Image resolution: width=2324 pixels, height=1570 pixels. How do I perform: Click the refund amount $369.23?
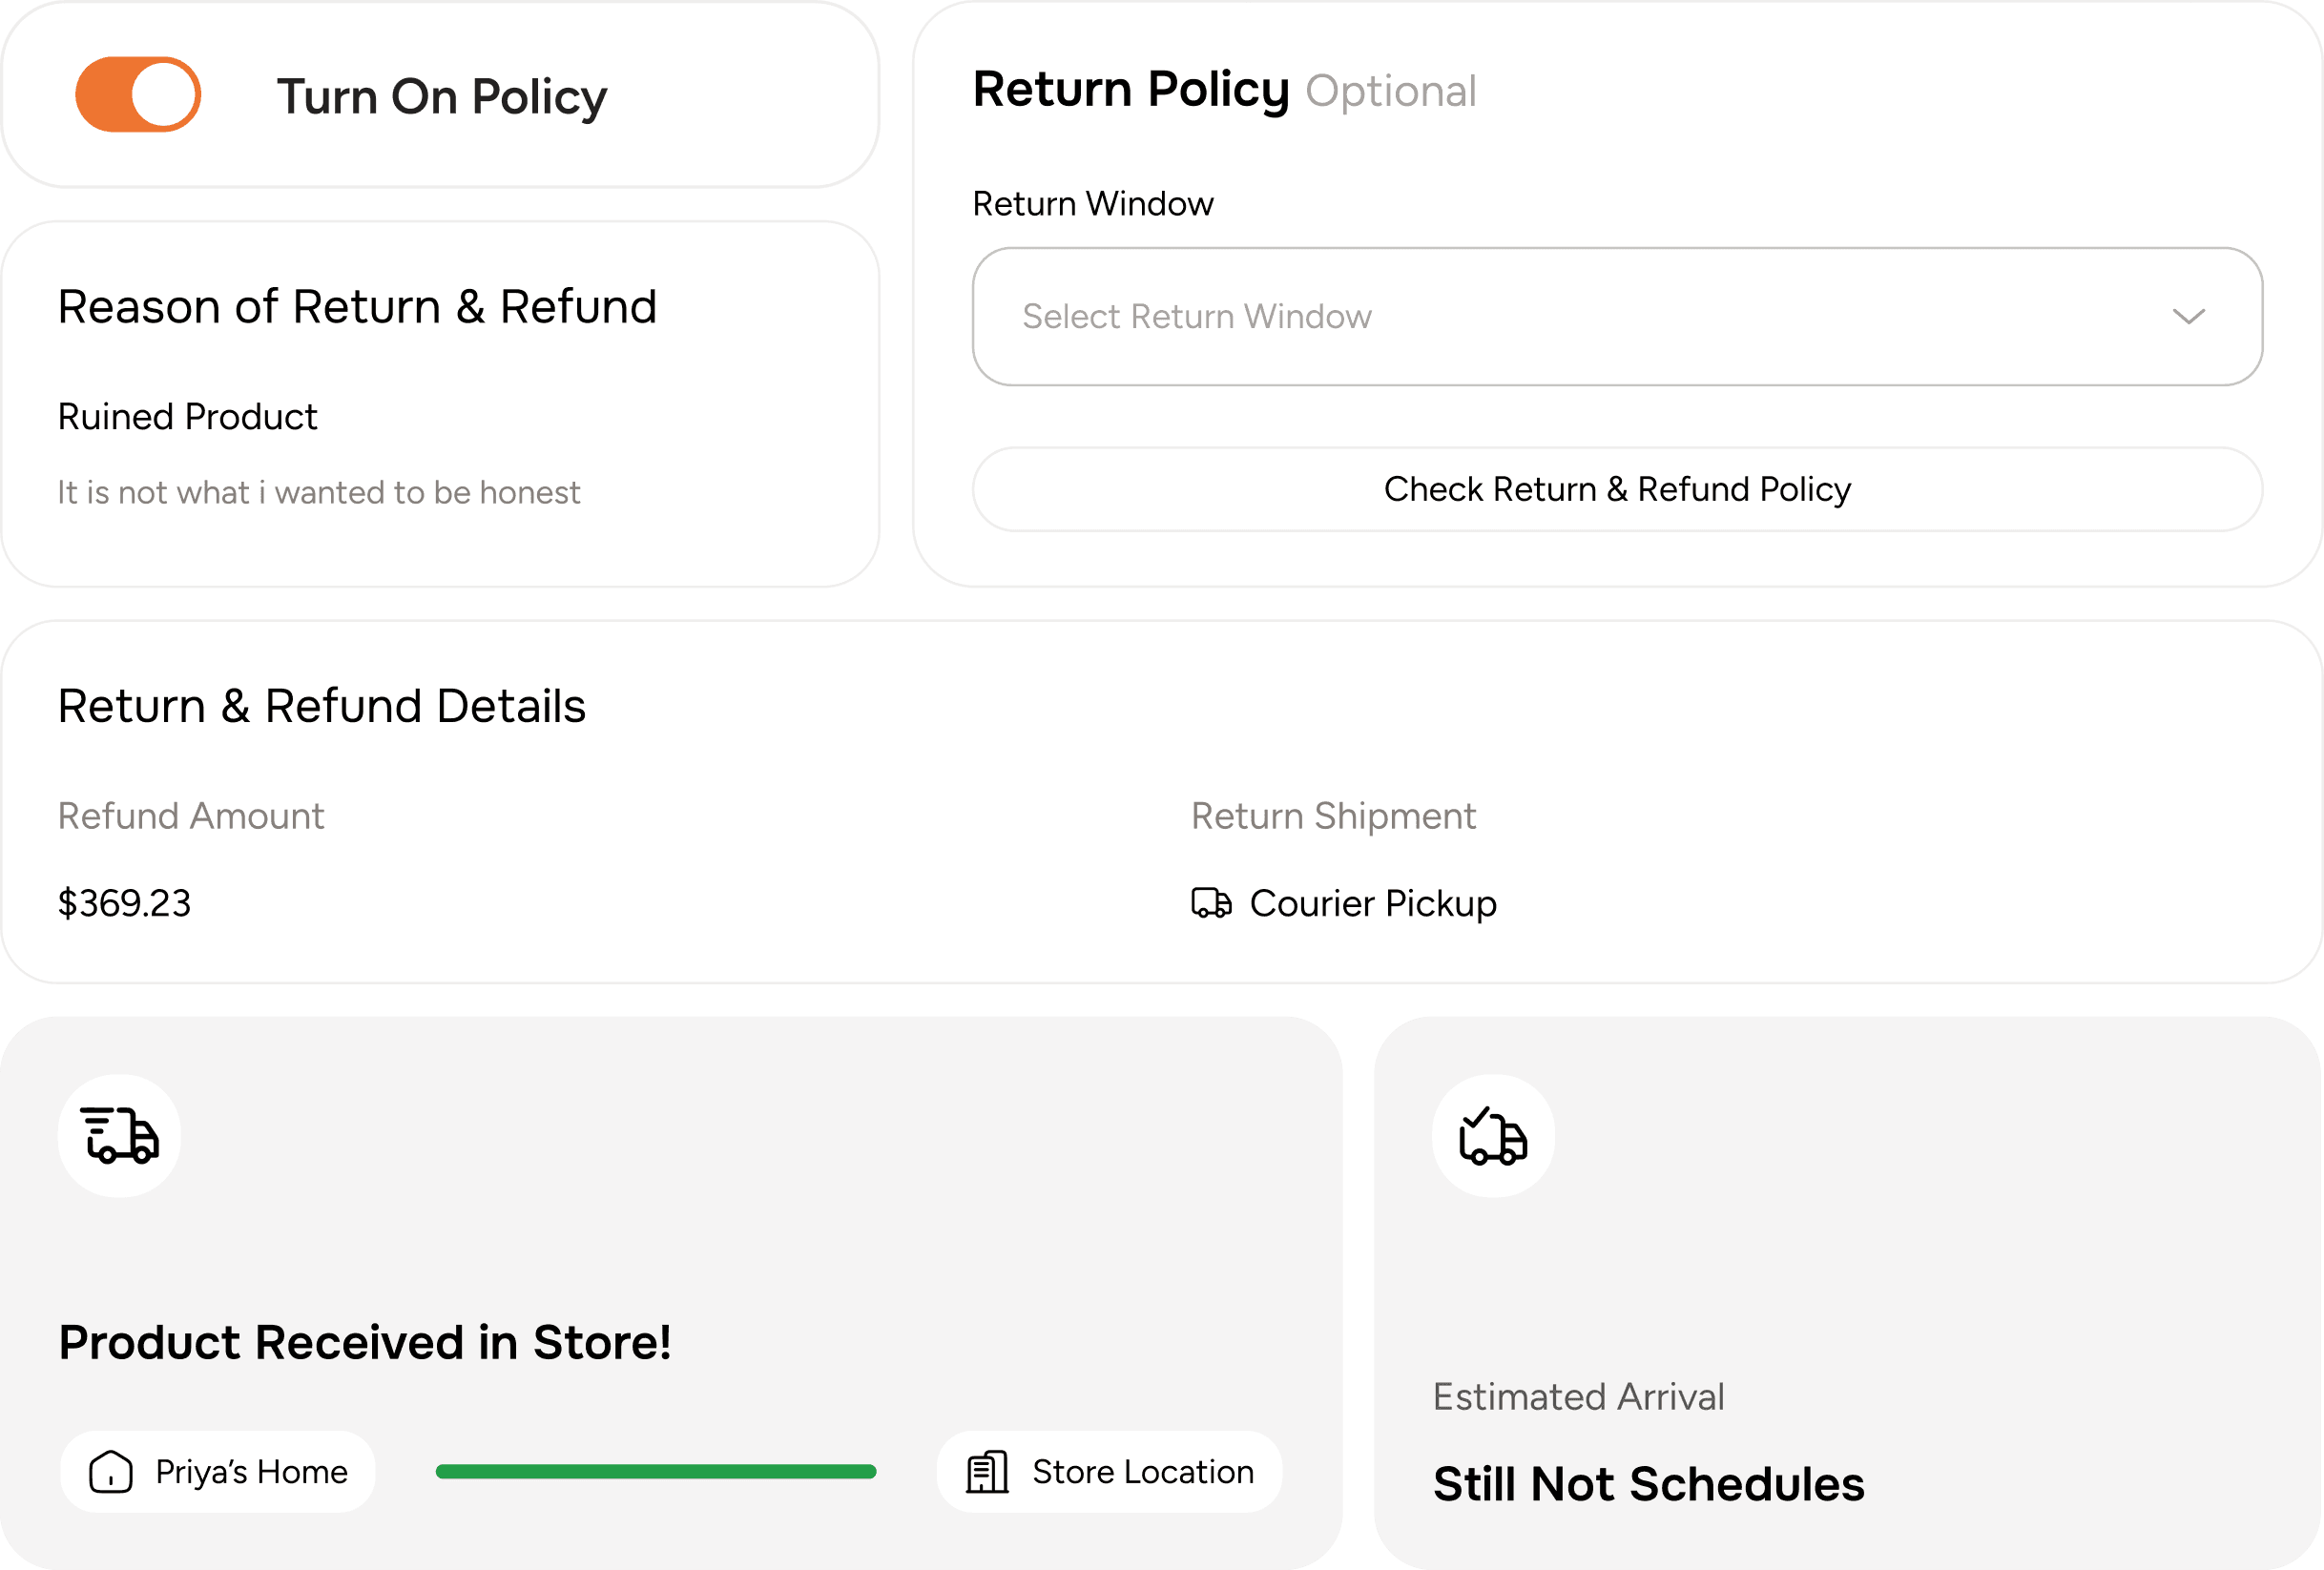[x=125, y=903]
